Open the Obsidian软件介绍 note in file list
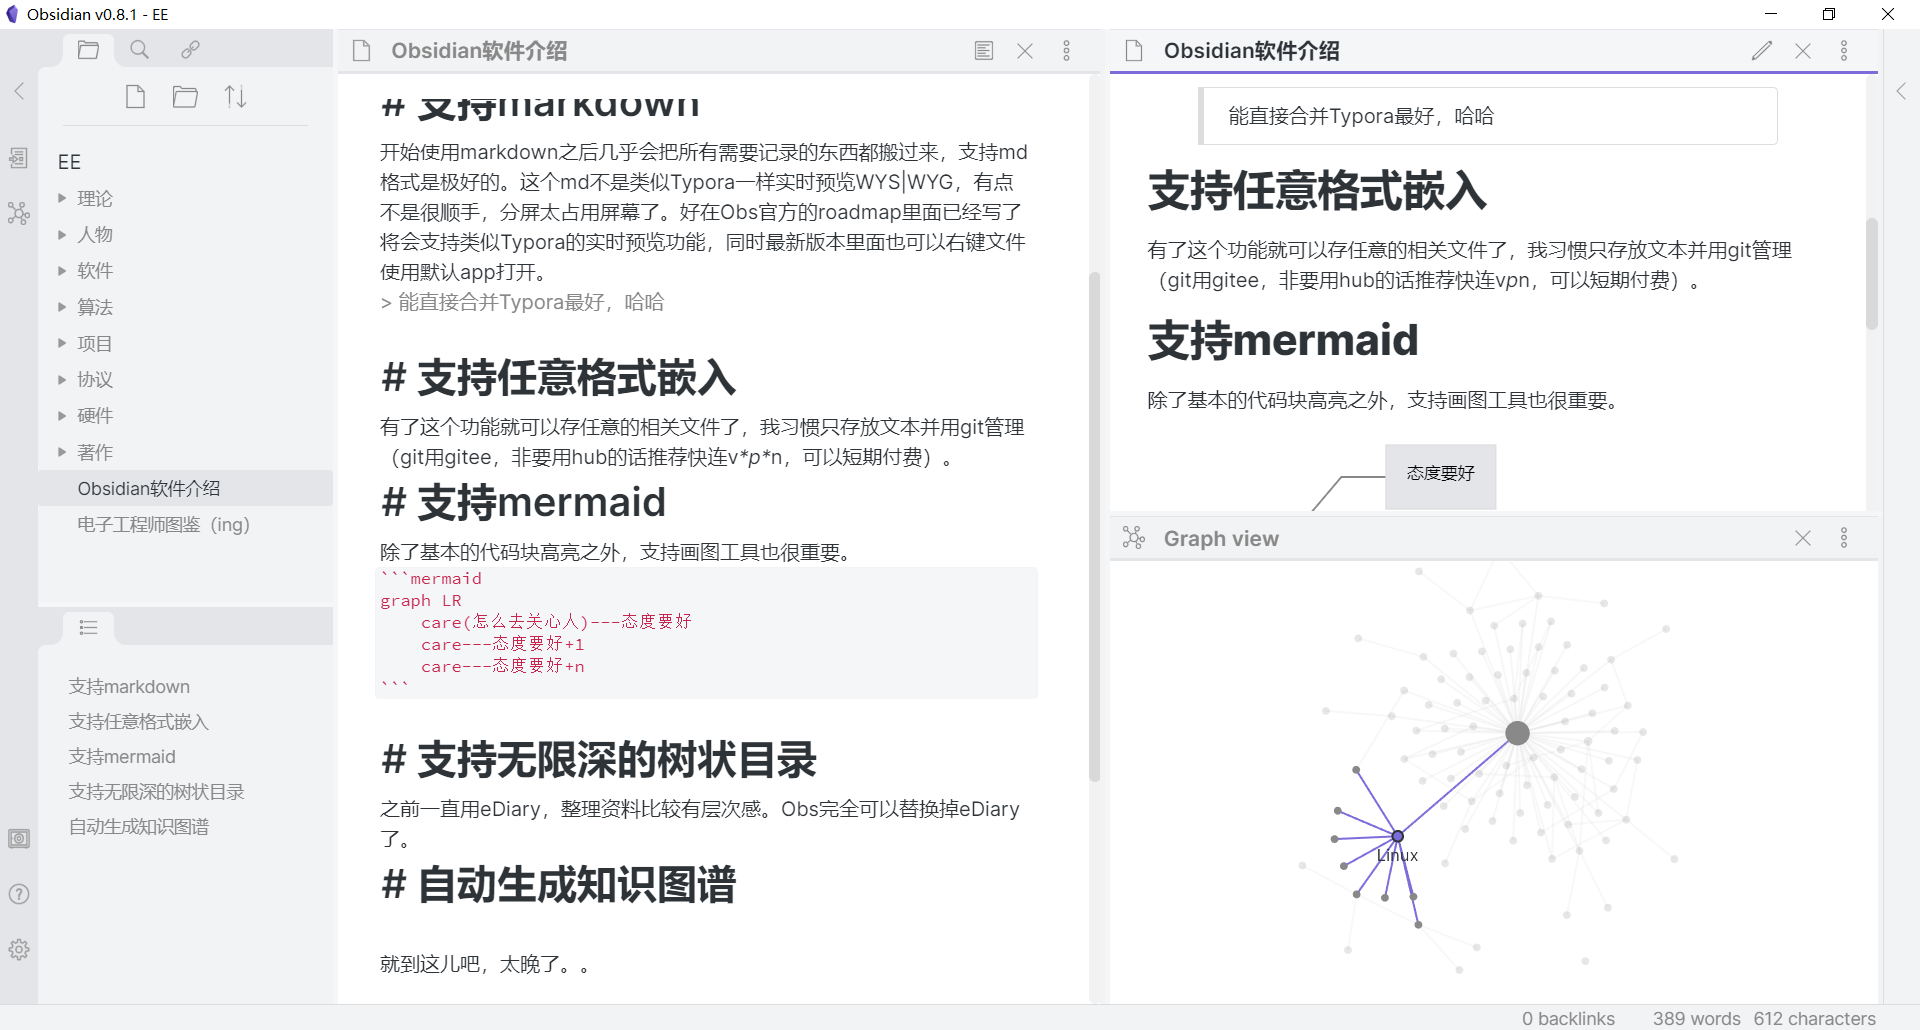Screen dimensions: 1920x1030 click(185, 488)
